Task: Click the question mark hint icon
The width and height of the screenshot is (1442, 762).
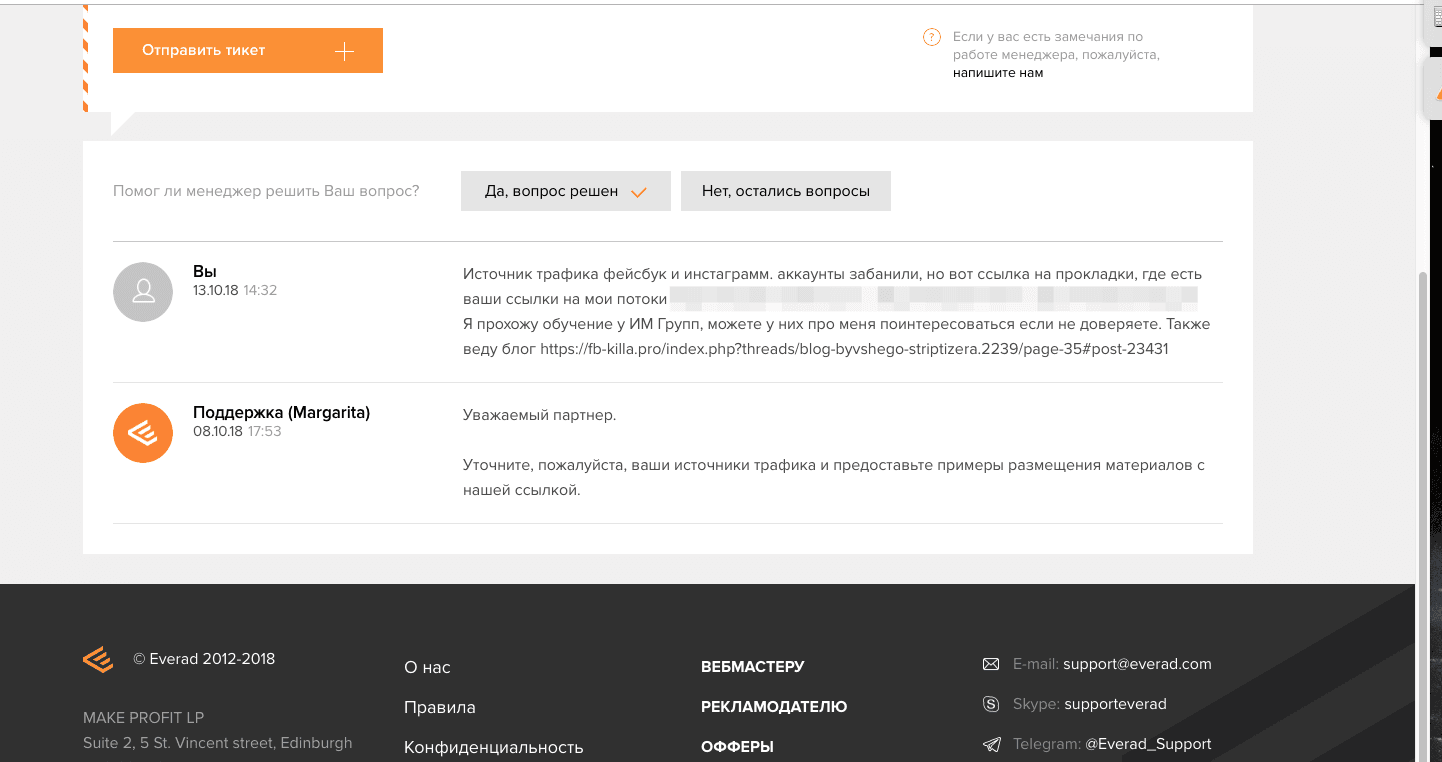Action: (932, 38)
